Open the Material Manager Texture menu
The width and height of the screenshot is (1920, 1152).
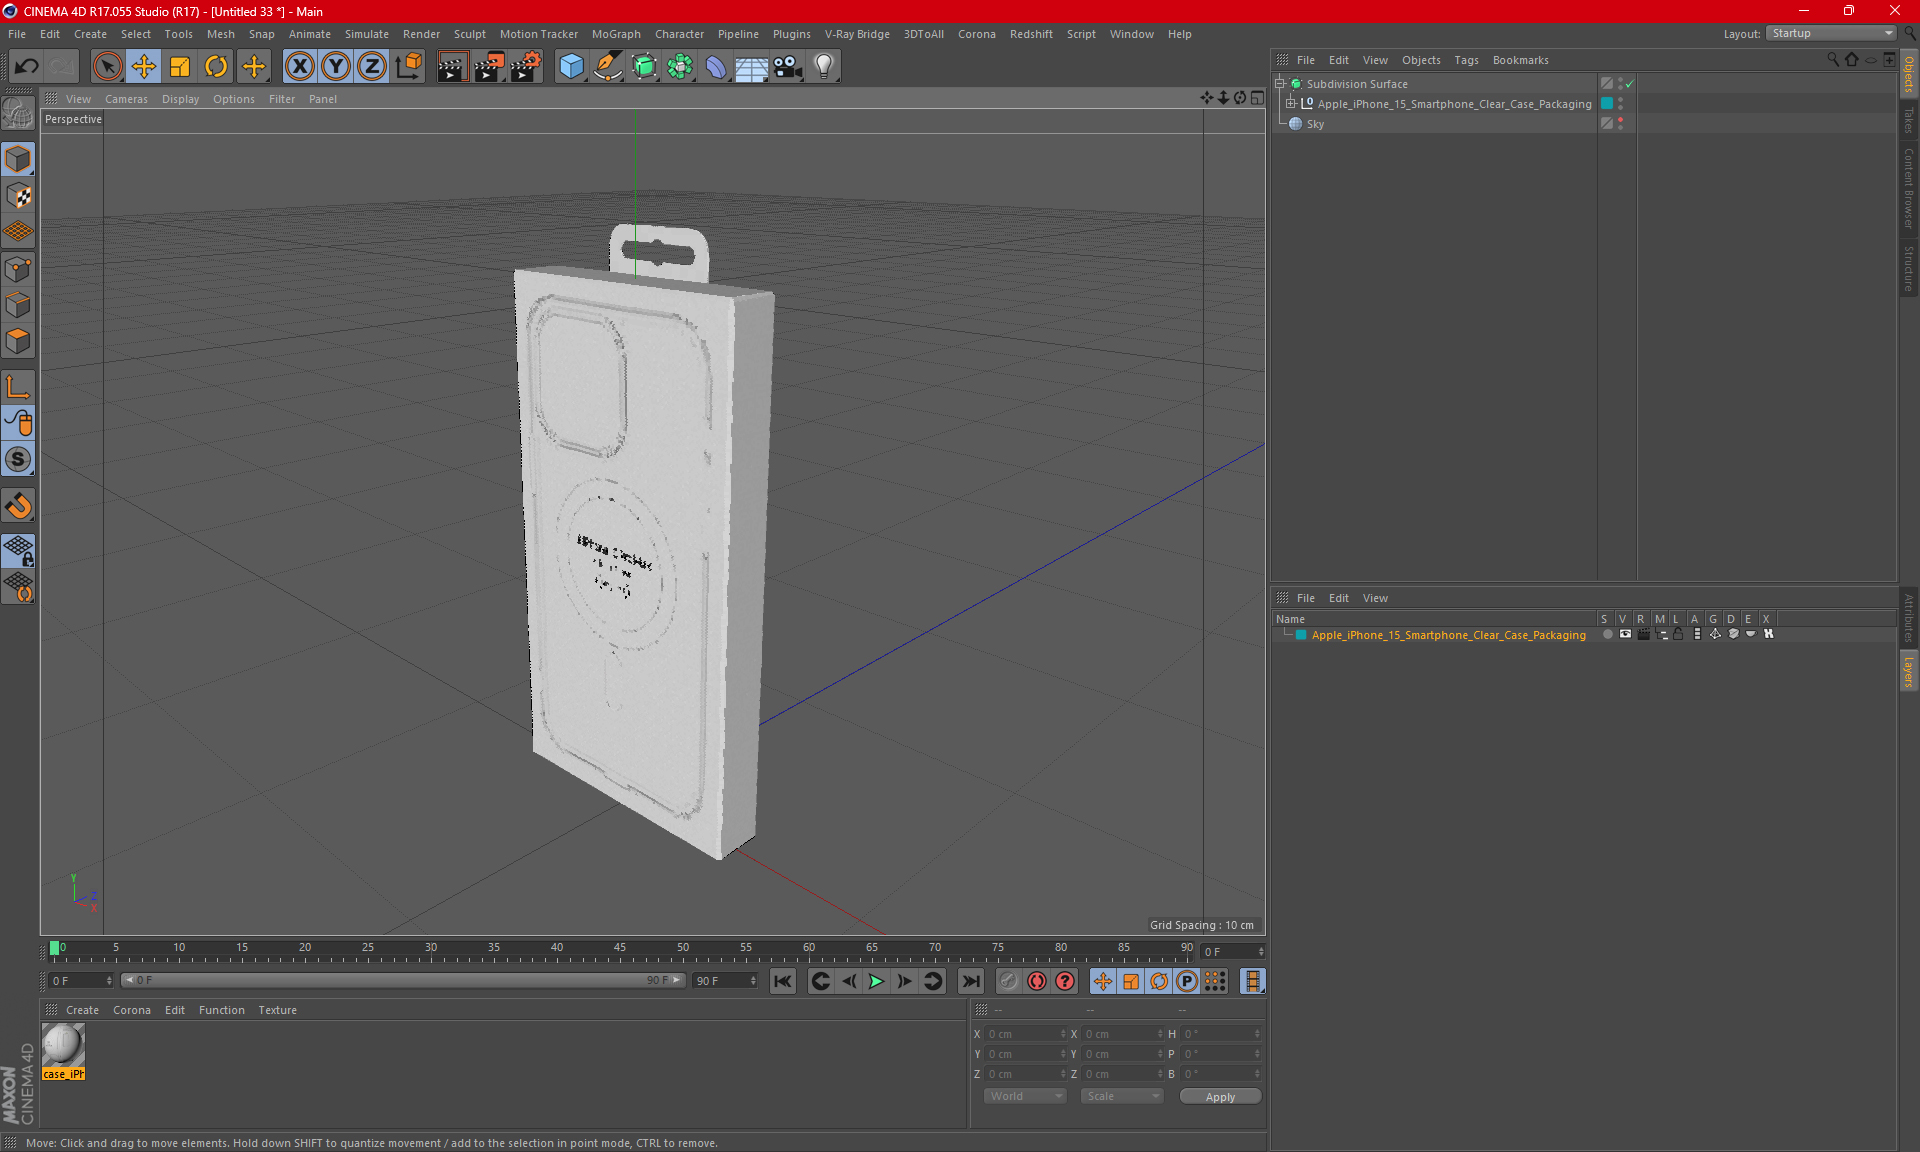(x=277, y=1010)
